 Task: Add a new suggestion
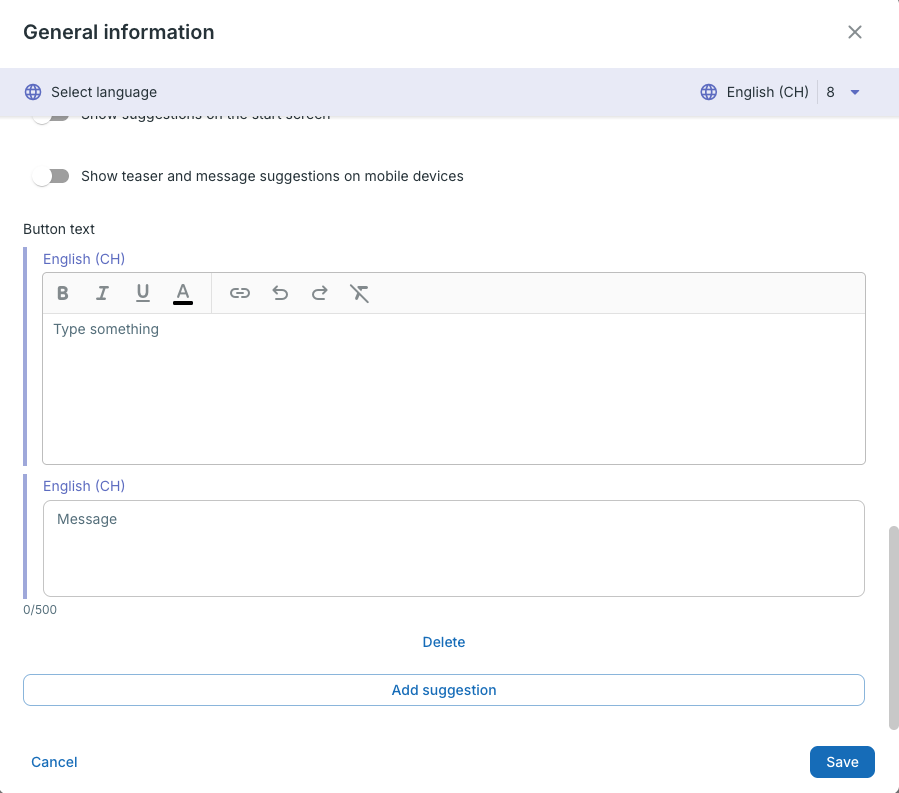(444, 690)
